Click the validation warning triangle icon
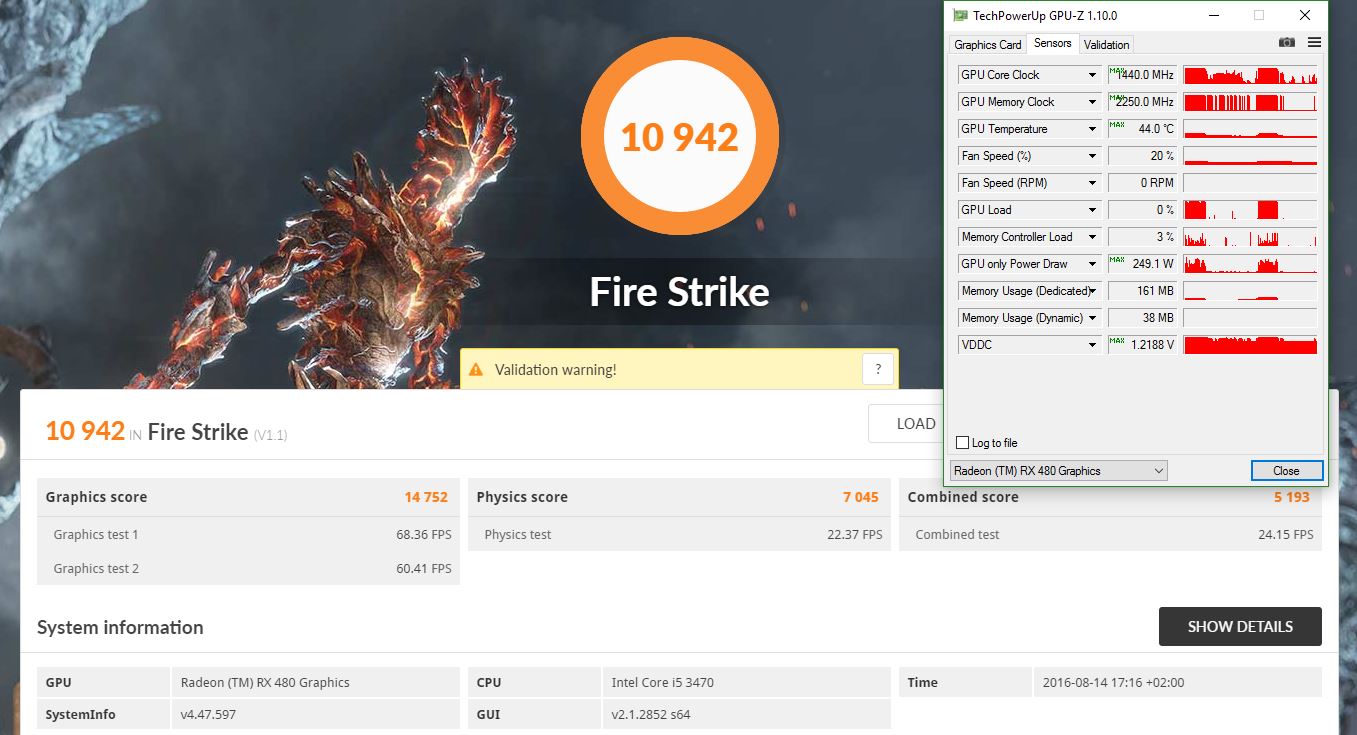This screenshot has width=1357, height=735. 476,370
